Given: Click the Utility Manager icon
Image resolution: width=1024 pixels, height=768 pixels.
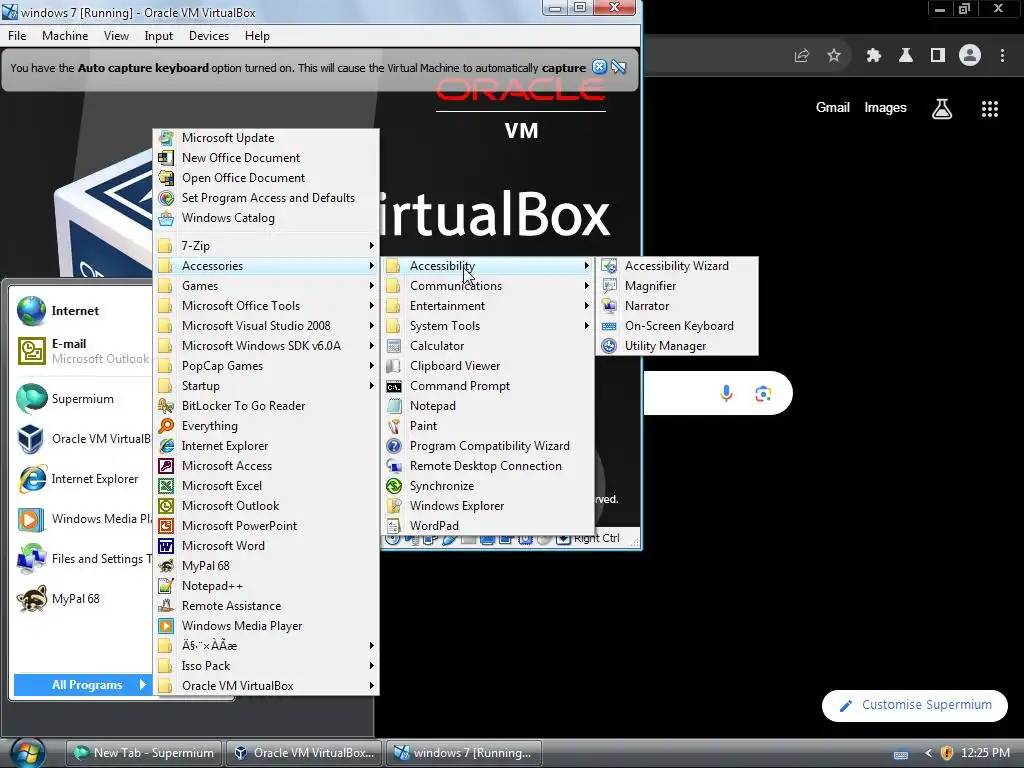Looking at the screenshot, I should [609, 346].
